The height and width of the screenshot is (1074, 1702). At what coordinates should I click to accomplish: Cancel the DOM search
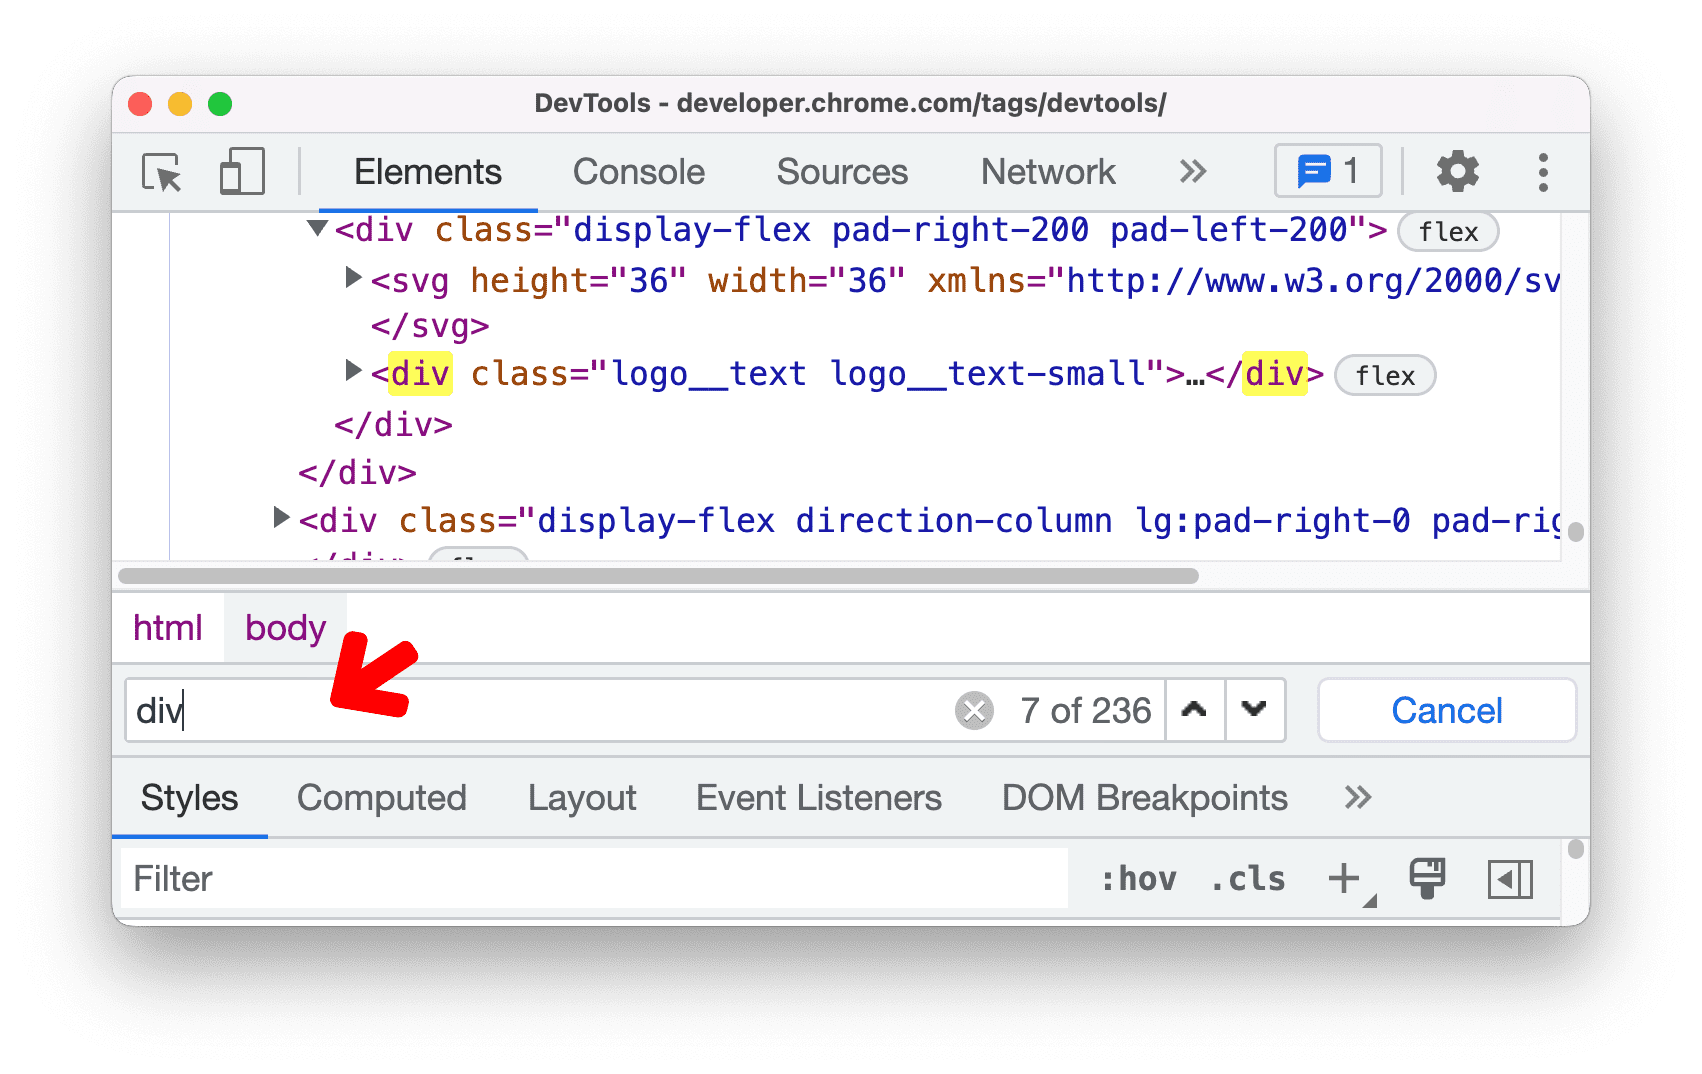point(1446,710)
